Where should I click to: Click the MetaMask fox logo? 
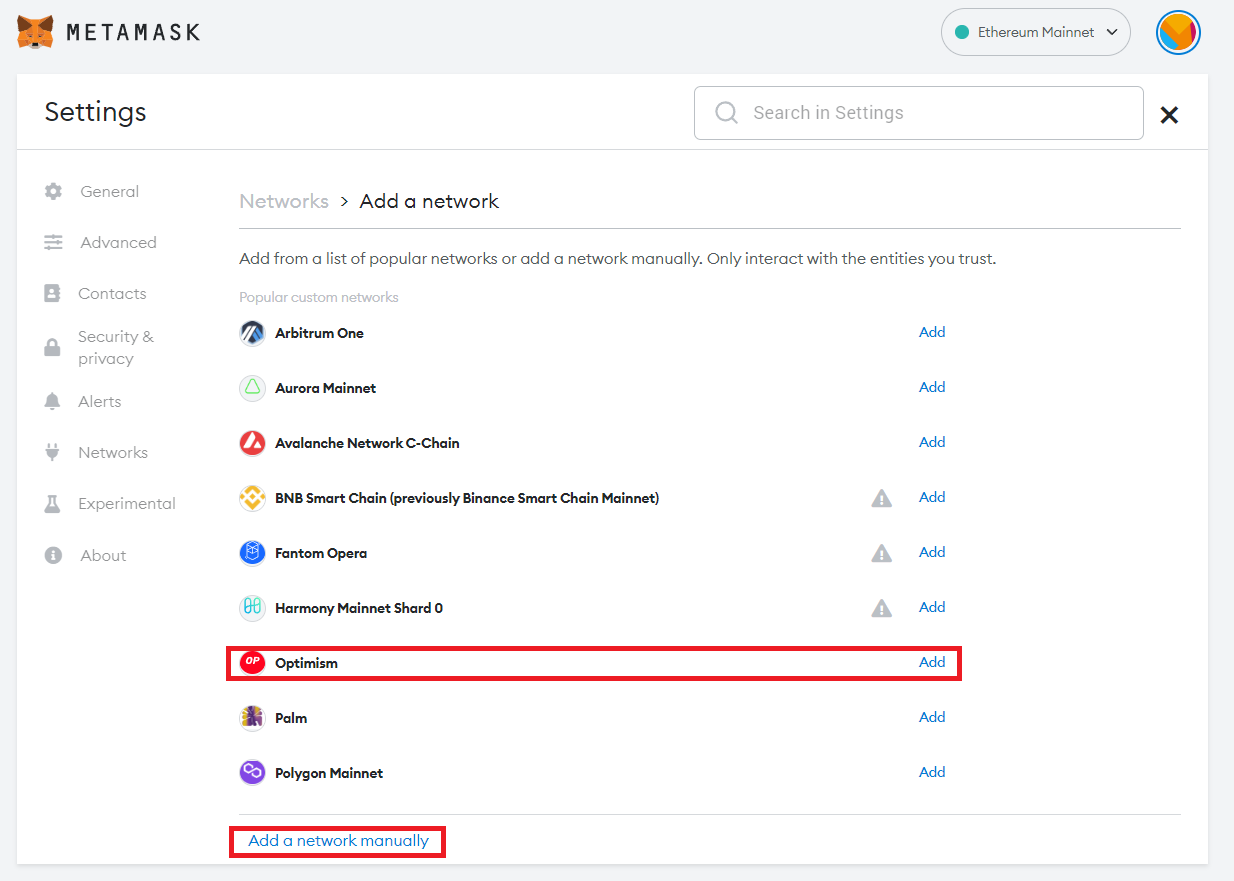(x=36, y=32)
